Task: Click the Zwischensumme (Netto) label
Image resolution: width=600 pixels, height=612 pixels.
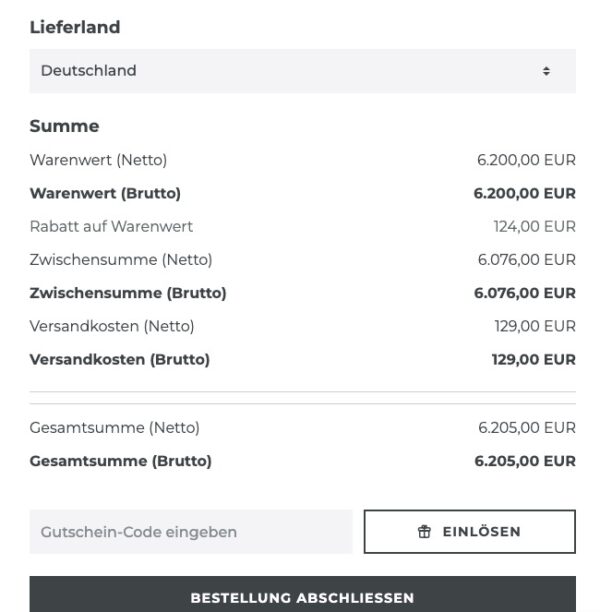Action: pyautogui.click(x=121, y=260)
